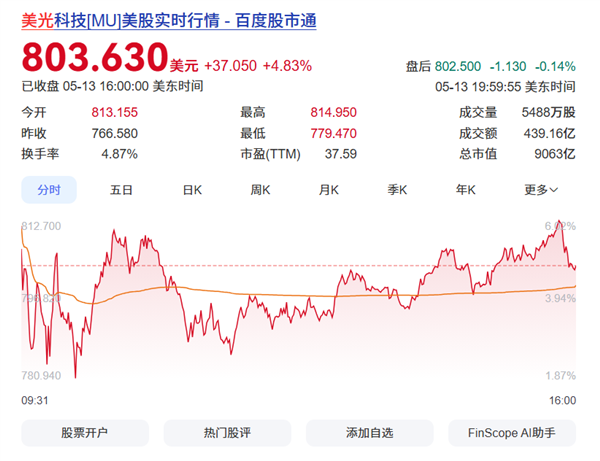The image size is (600, 461).
Task: Click the closing timestamp 已收盘 05-13 16:00:00
Action: (85, 86)
